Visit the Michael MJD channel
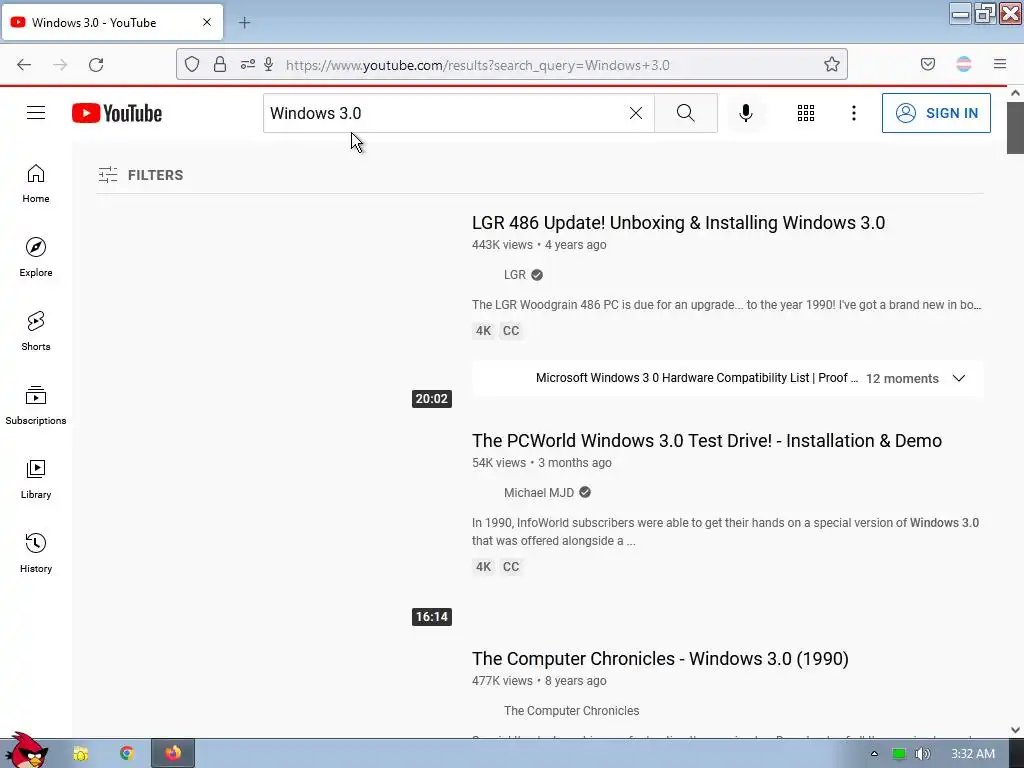Image resolution: width=1024 pixels, height=768 pixels. (539, 493)
